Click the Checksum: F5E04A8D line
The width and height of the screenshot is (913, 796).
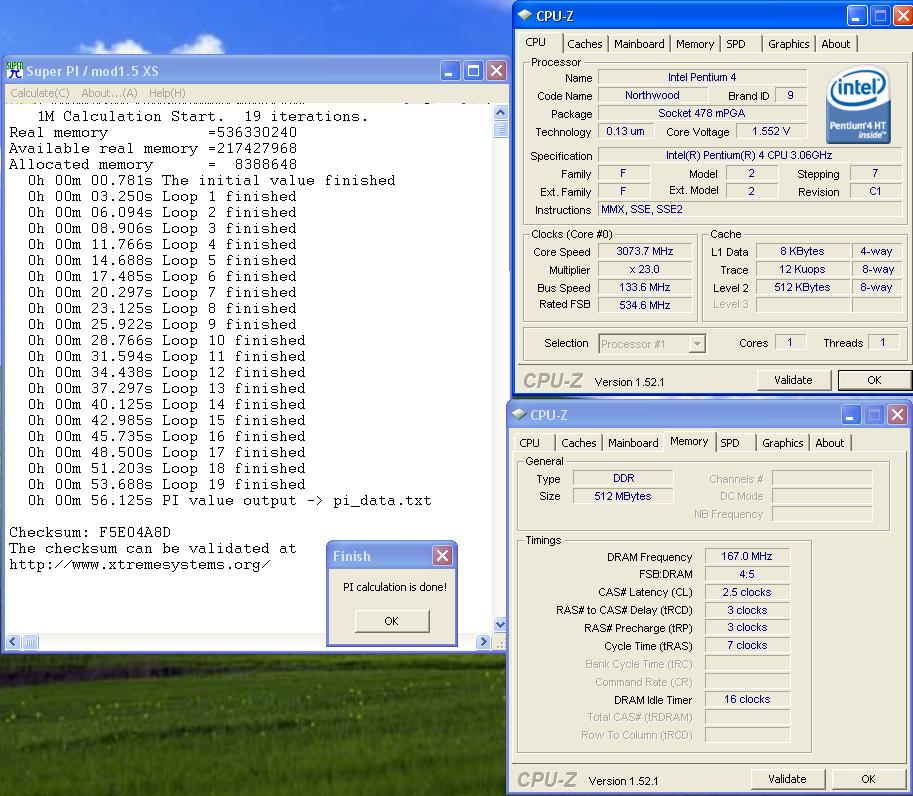(90, 532)
